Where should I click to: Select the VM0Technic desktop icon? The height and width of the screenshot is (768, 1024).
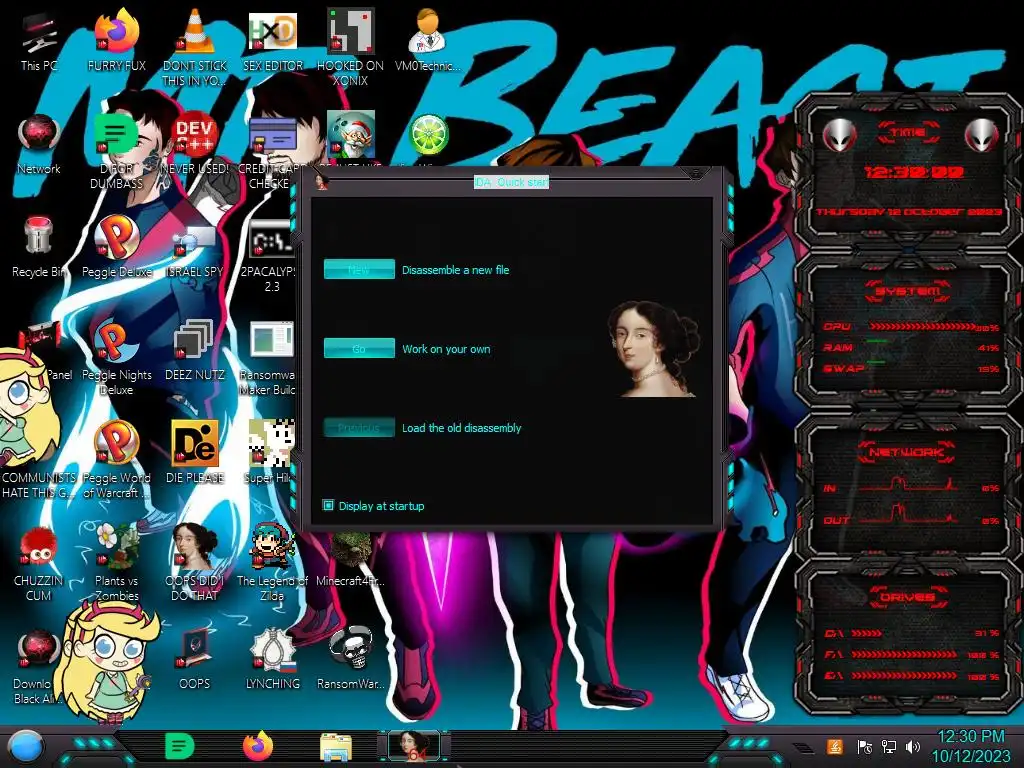(x=427, y=41)
